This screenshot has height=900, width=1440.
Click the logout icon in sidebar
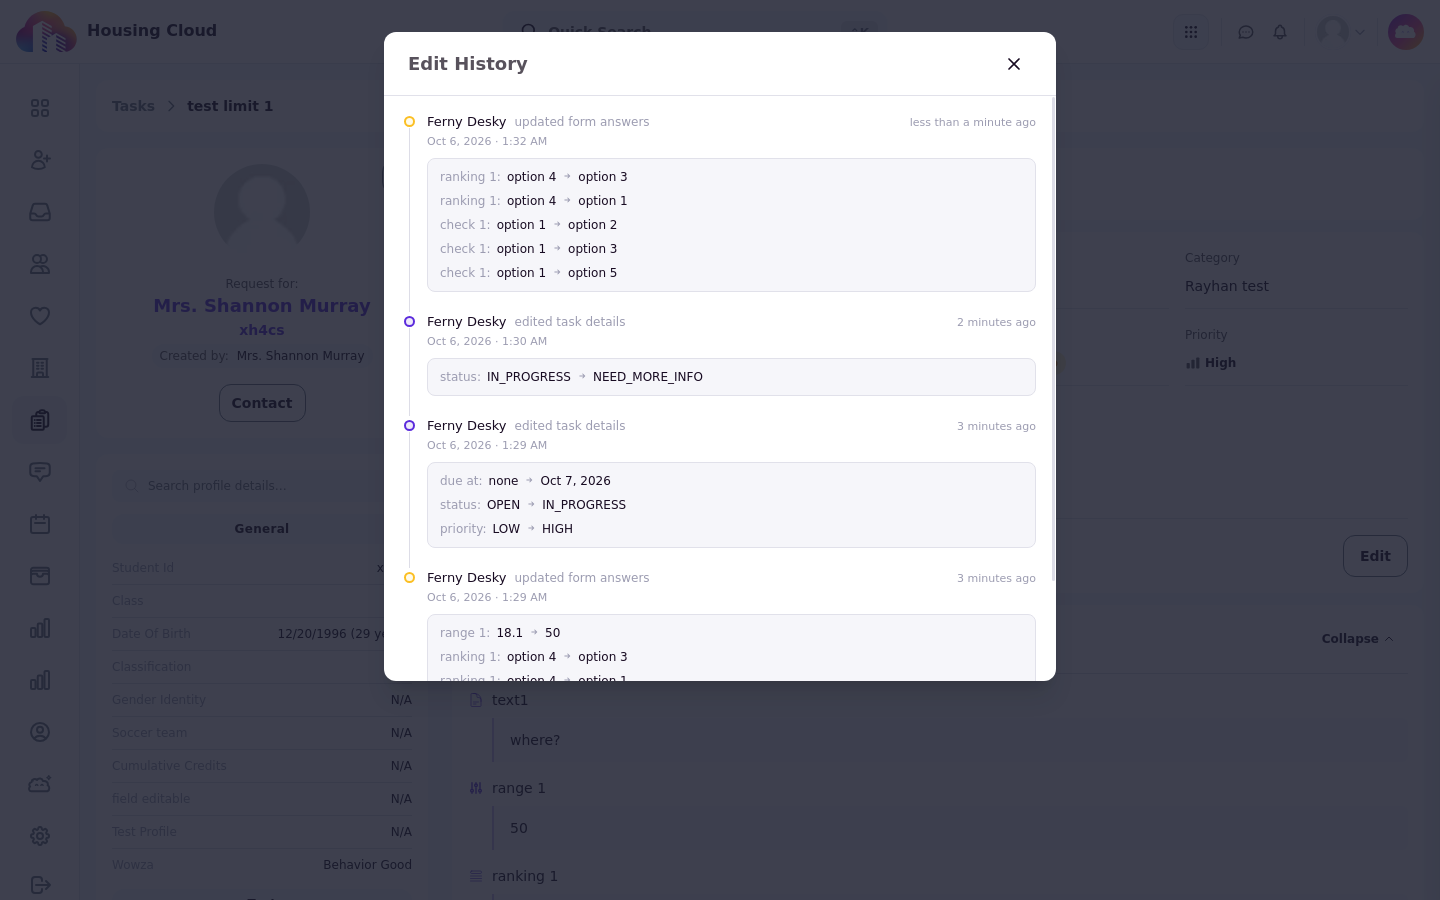coord(40,885)
